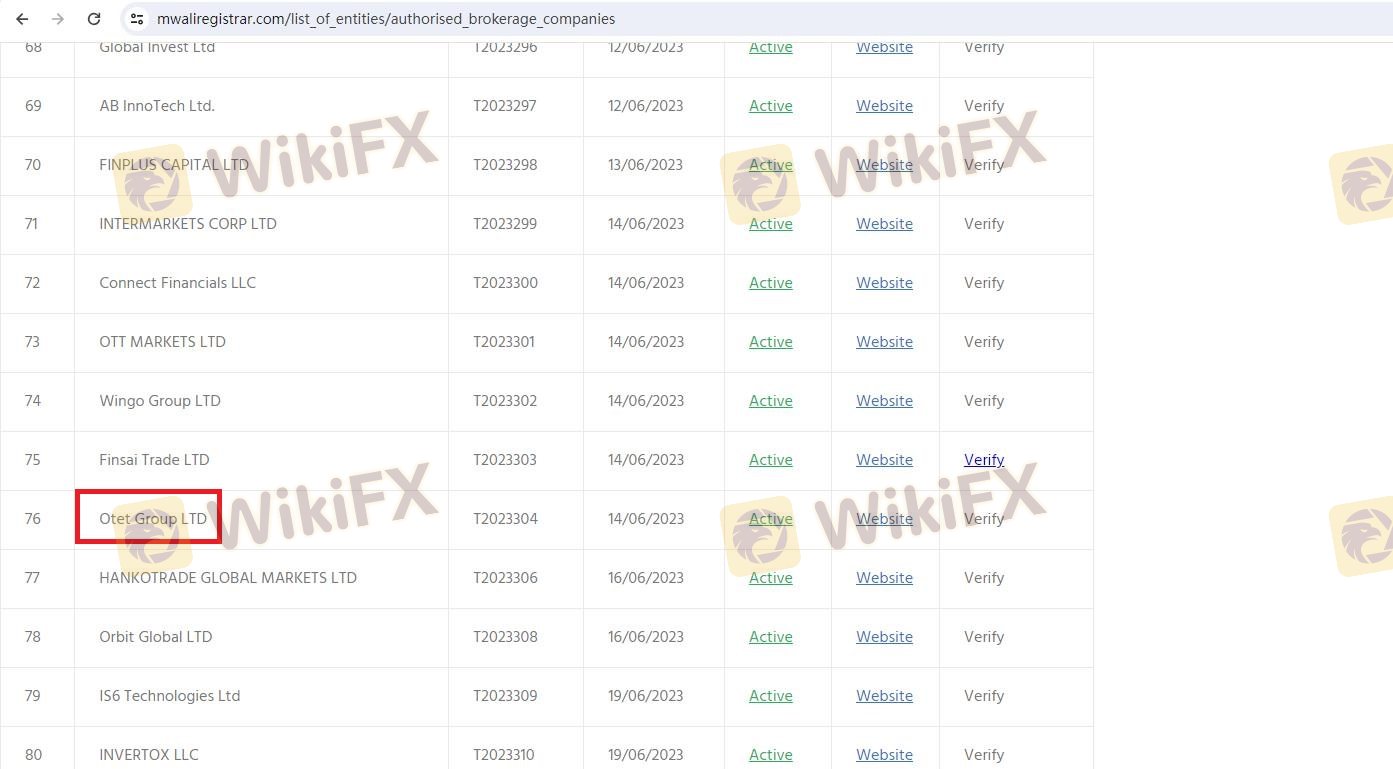The width and height of the screenshot is (1393, 769).
Task: Visit the Orbit Global LTD Website link
Action: [884, 637]
